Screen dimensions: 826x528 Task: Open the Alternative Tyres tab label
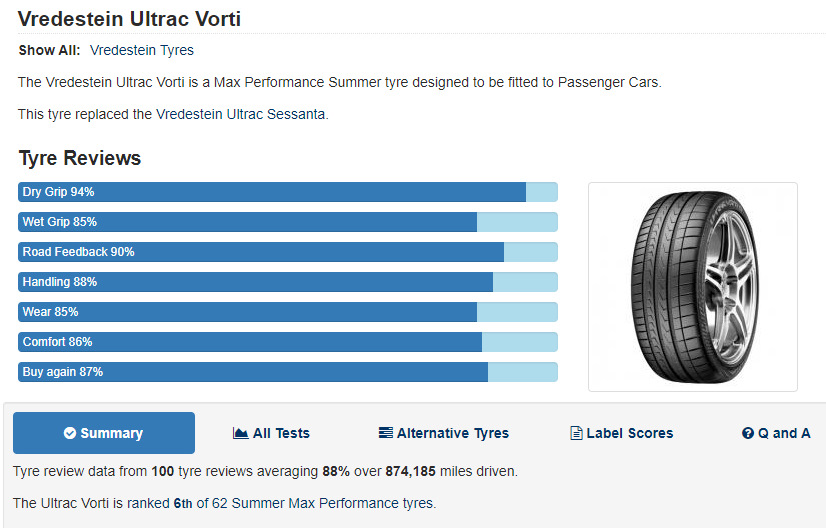click(453, 433)
